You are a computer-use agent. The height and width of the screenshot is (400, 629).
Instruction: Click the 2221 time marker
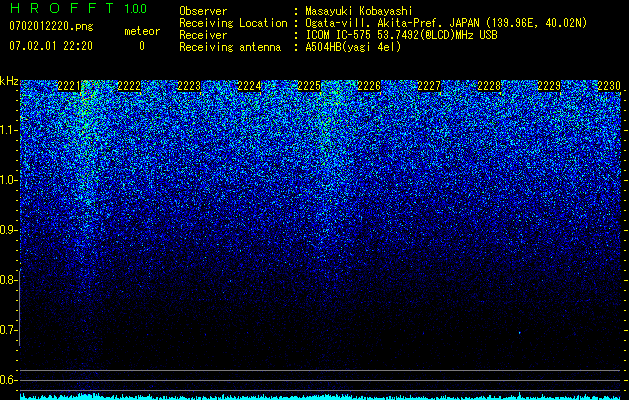click(x=69, y=86)
